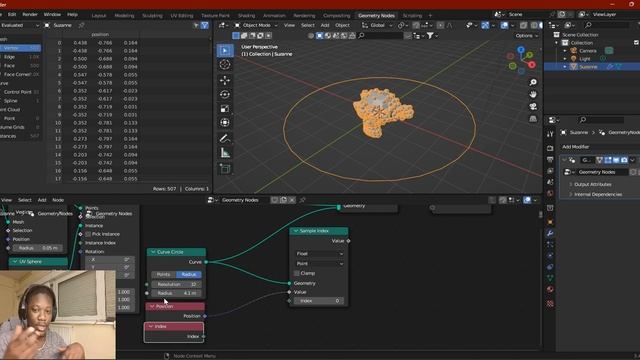Open the Render menu

pos(30,14)
